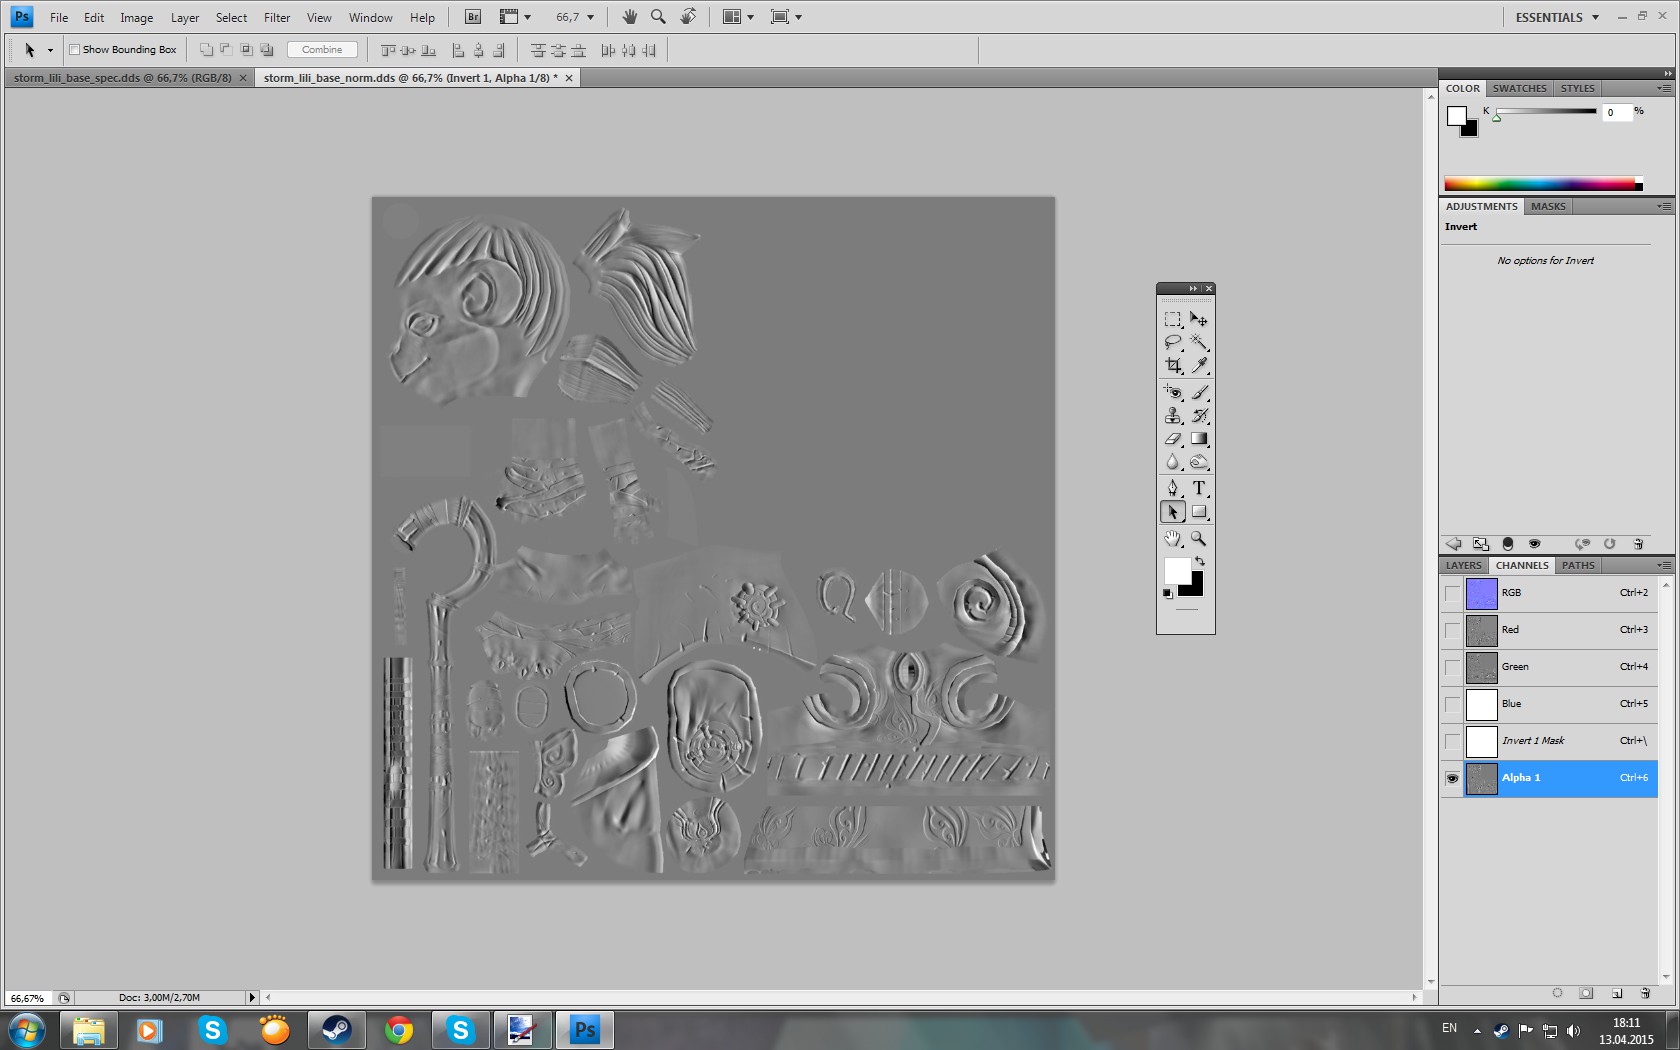
Task: Close the storm_lili_base_norm.dds document tab
Action: 569,78
